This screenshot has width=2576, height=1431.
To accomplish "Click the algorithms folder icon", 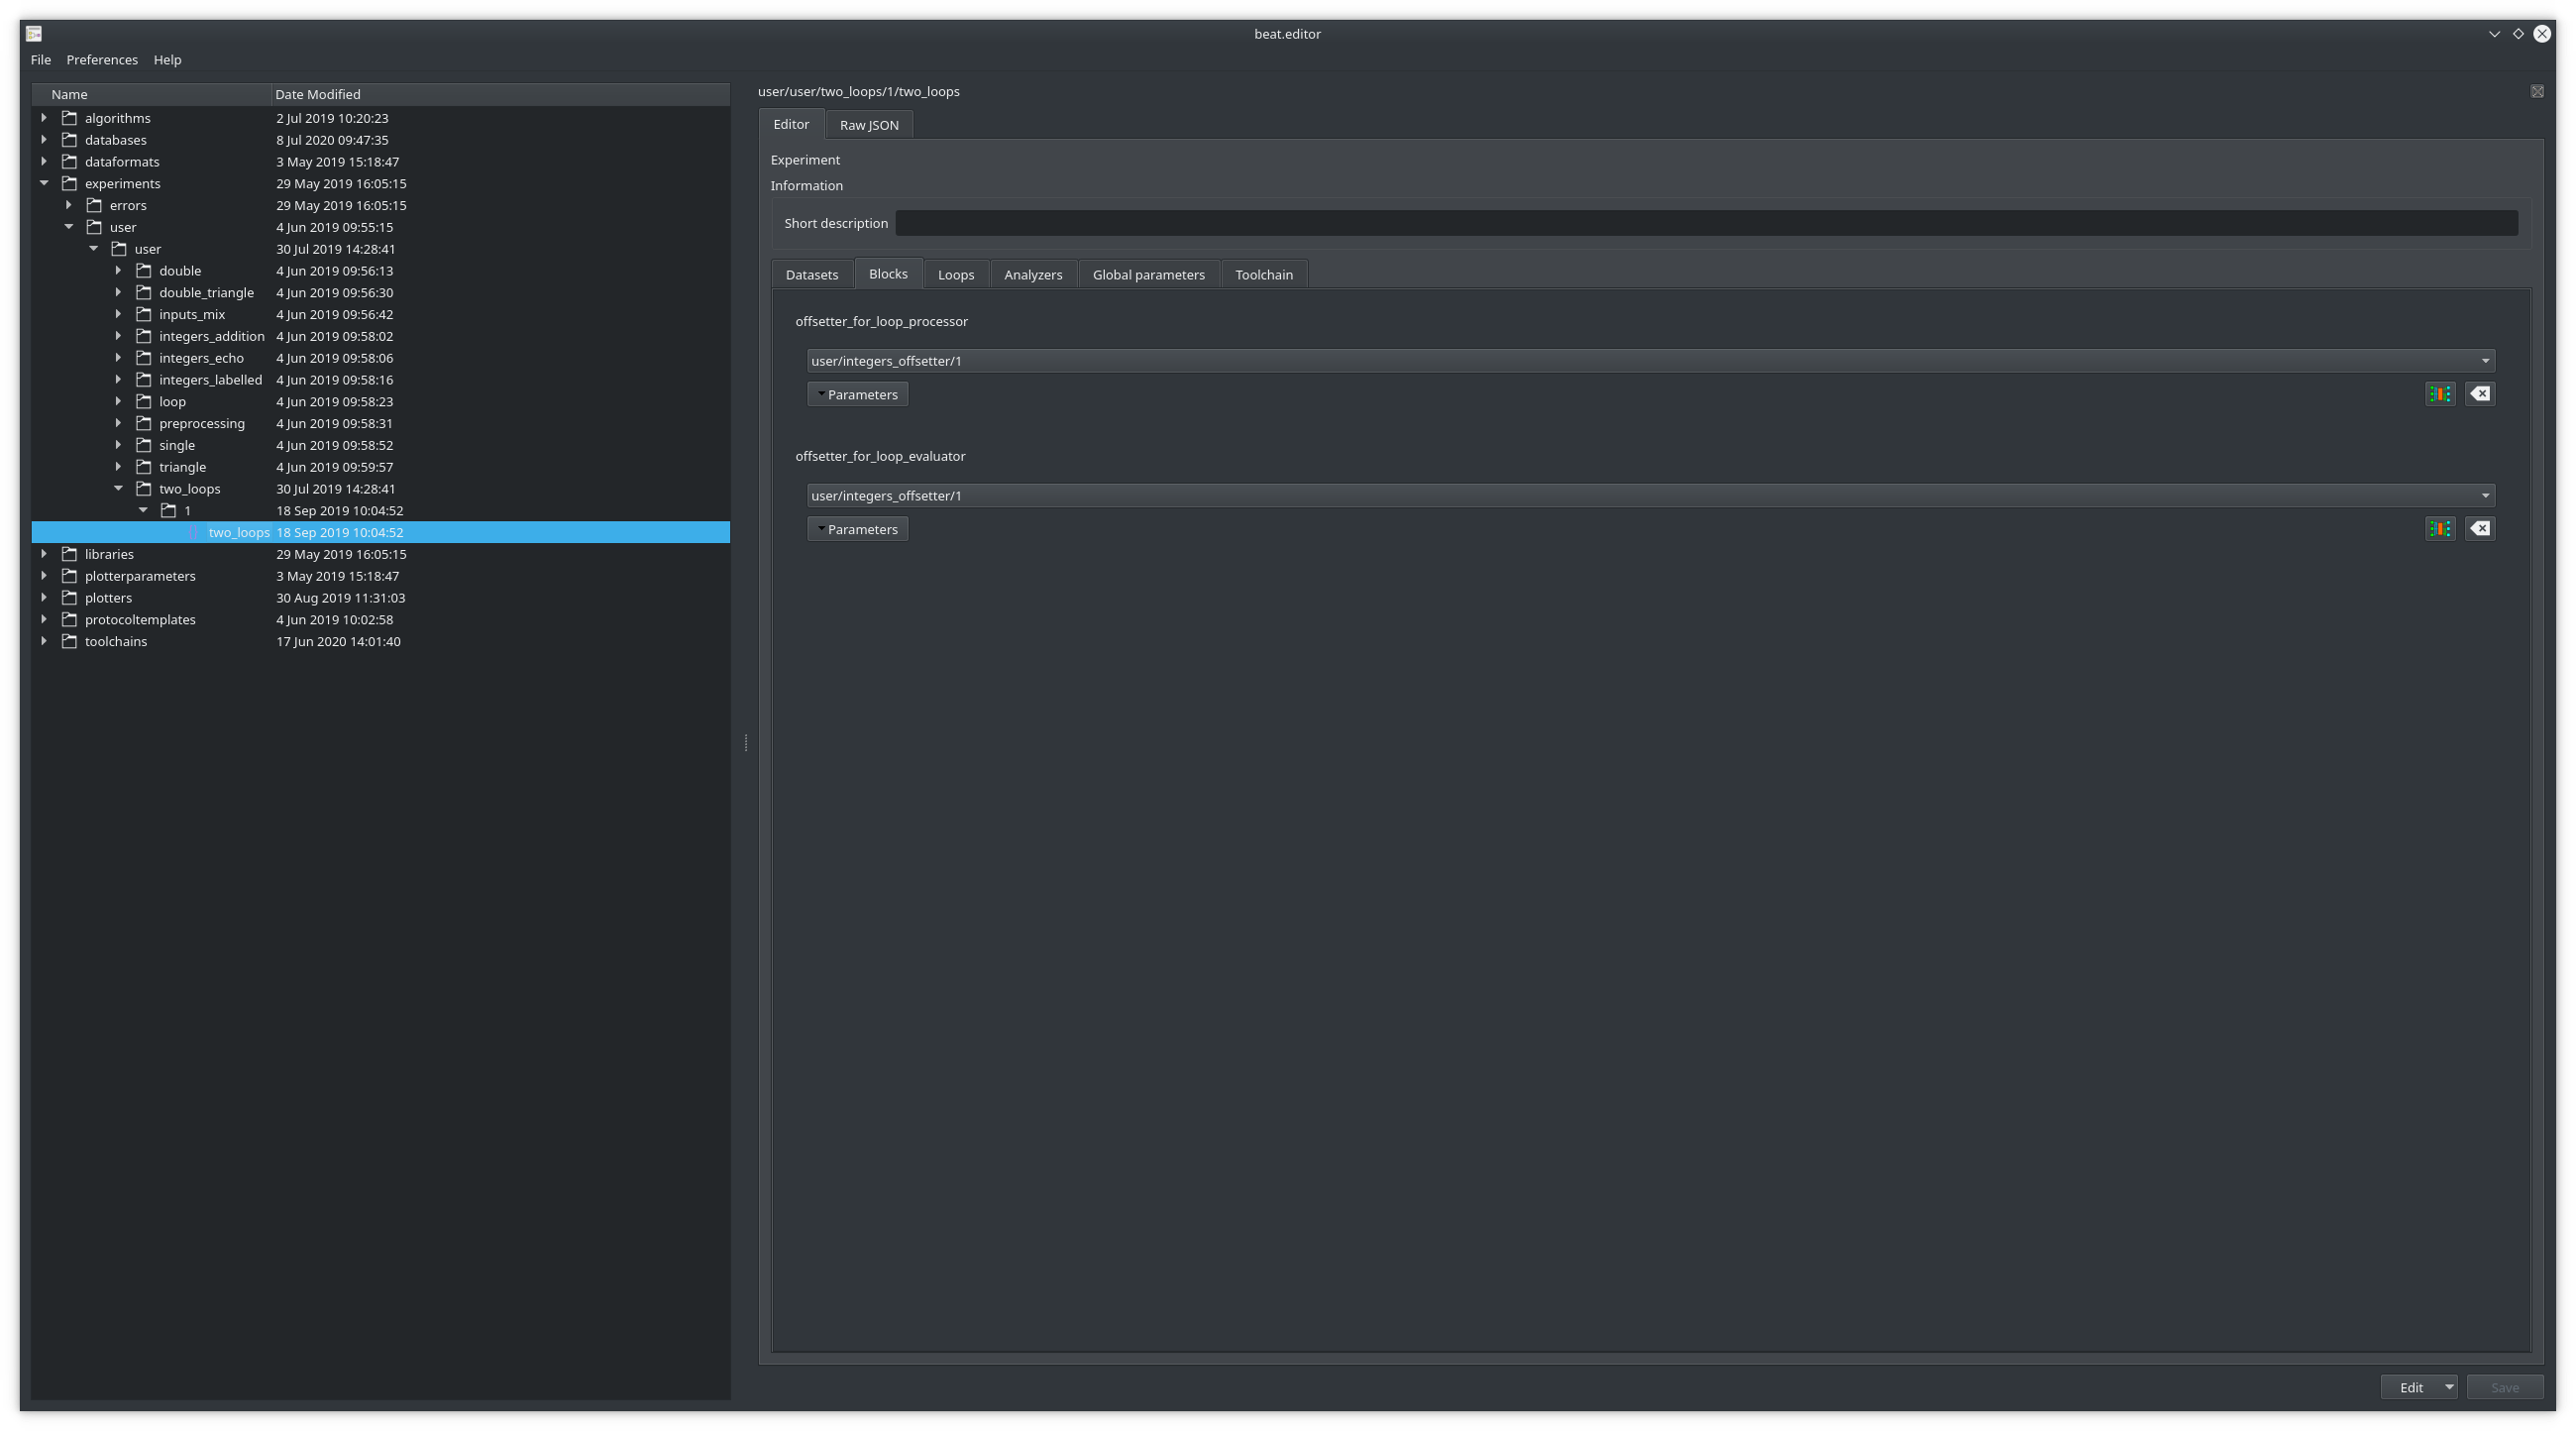I will 70,117.
